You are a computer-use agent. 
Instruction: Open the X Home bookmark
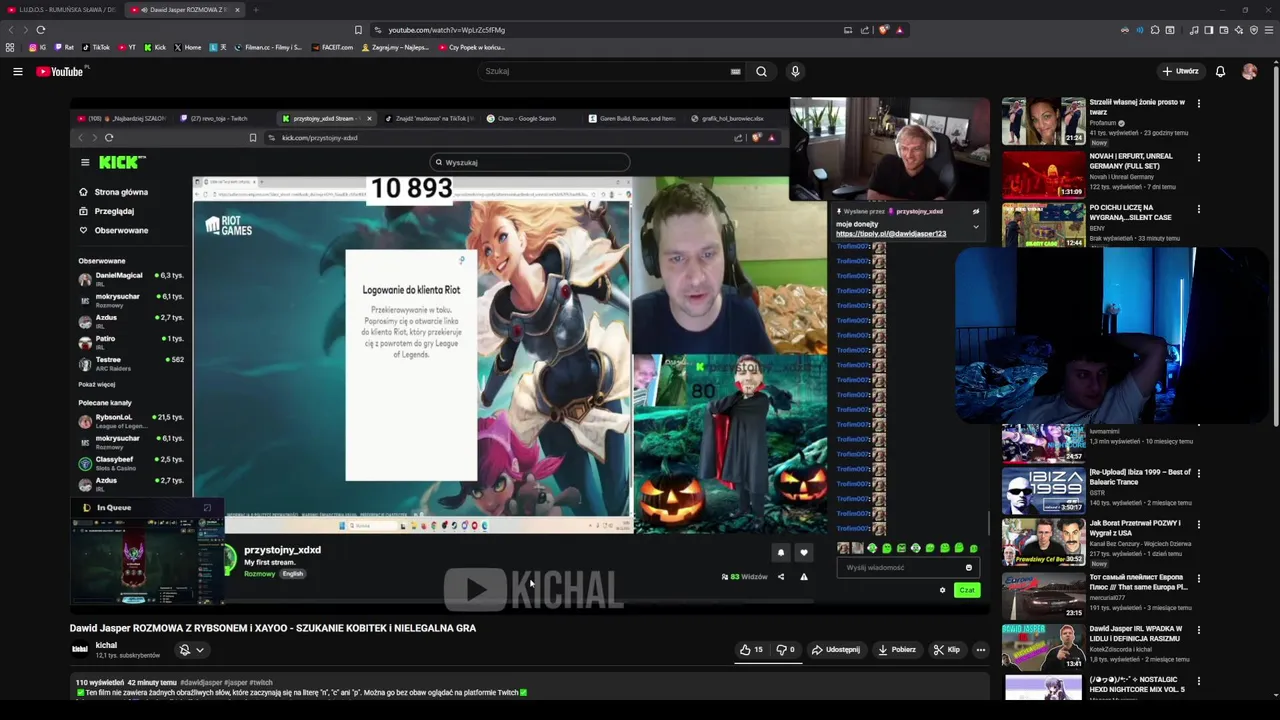(x=188, y=47)
